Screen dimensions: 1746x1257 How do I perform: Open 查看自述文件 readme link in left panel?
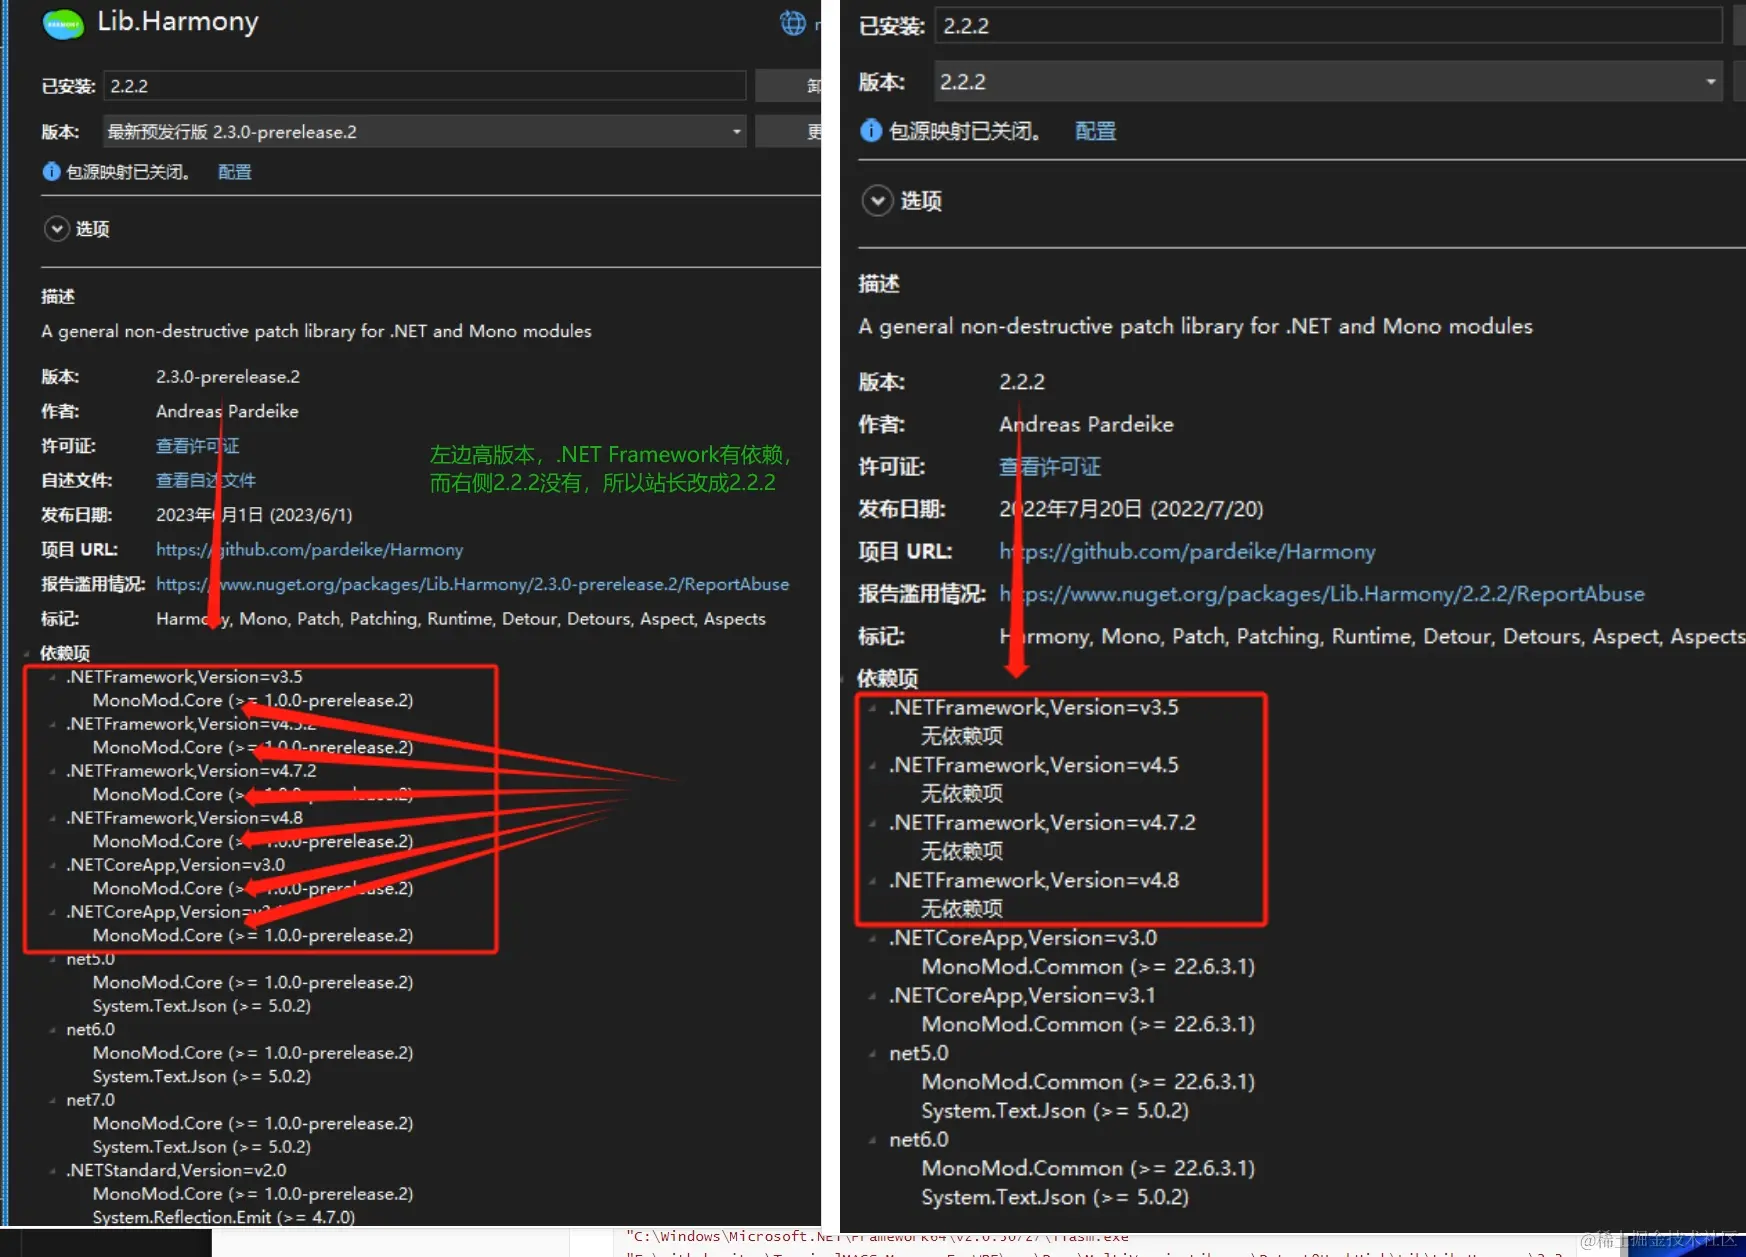[206, 480]
